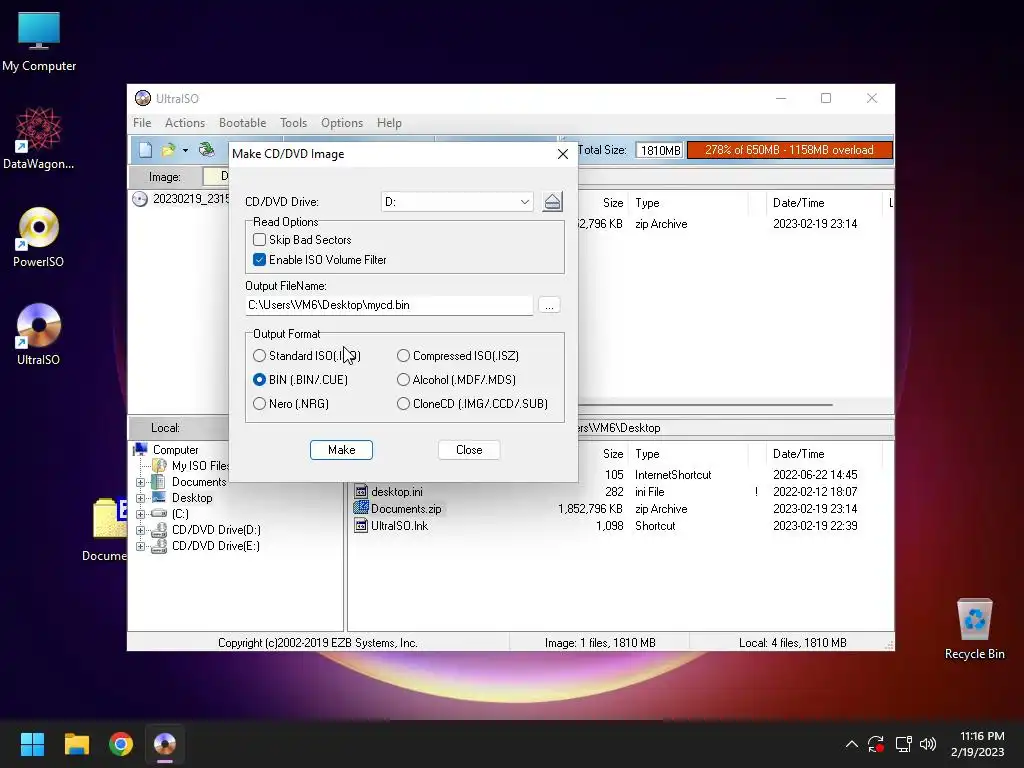The image size is (1024, 768).
Task: Select Nero (.NRG) output format
Action: coord(259,404)
